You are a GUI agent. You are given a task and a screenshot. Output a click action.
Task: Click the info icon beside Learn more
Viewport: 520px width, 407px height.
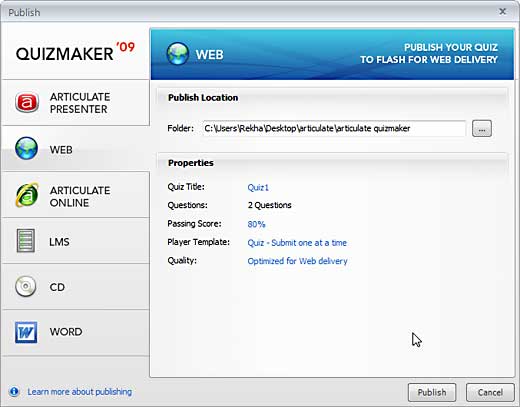[14, 391]
